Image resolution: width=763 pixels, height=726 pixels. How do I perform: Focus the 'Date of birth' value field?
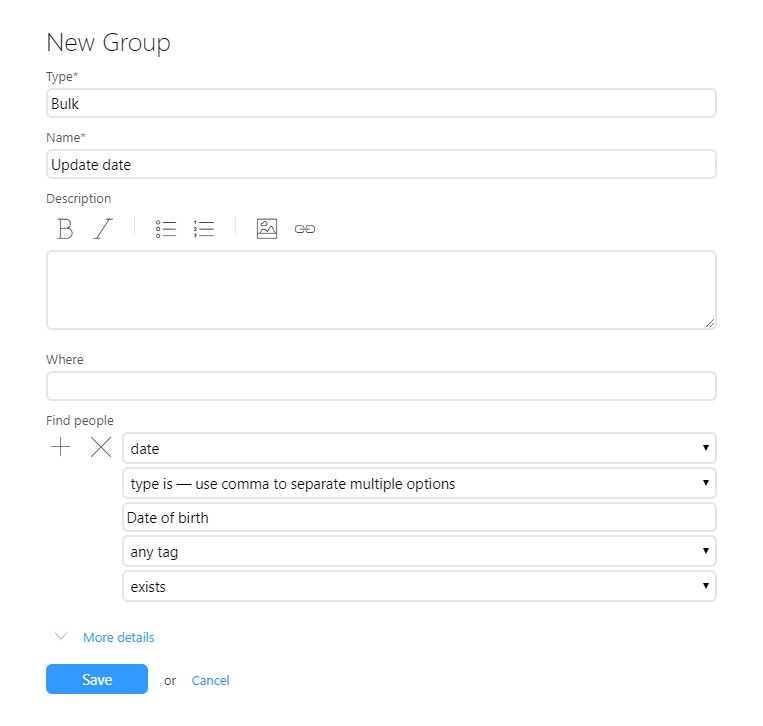[x=419, y=517]
